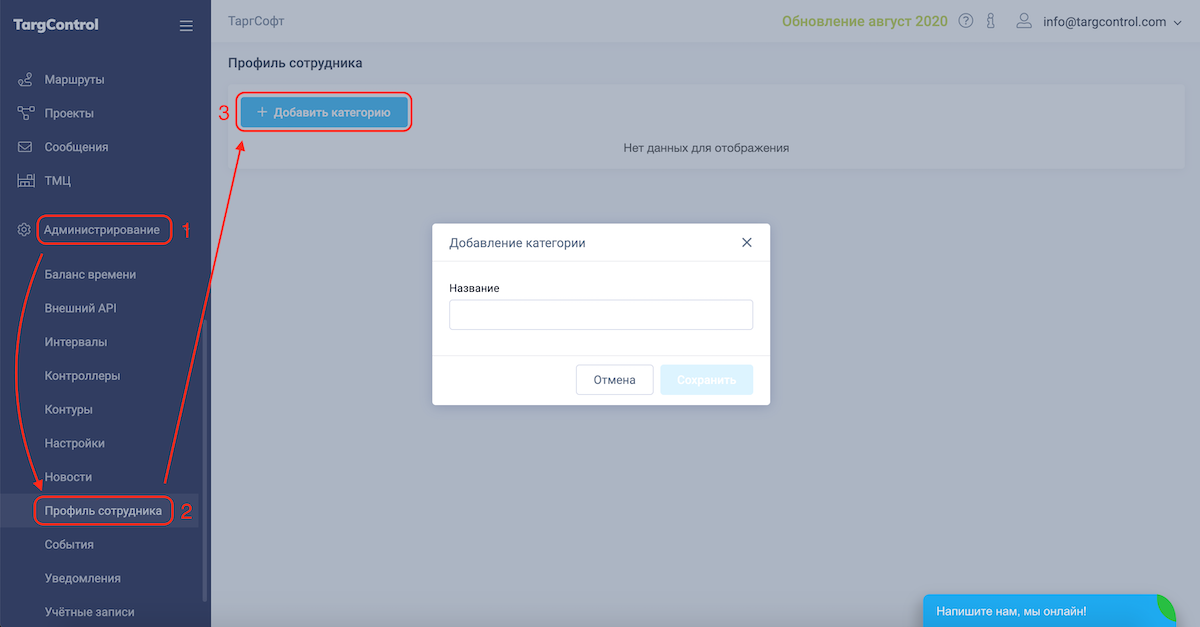Open chat widget Напишите нам, мы онлайн

(1049, 610)
